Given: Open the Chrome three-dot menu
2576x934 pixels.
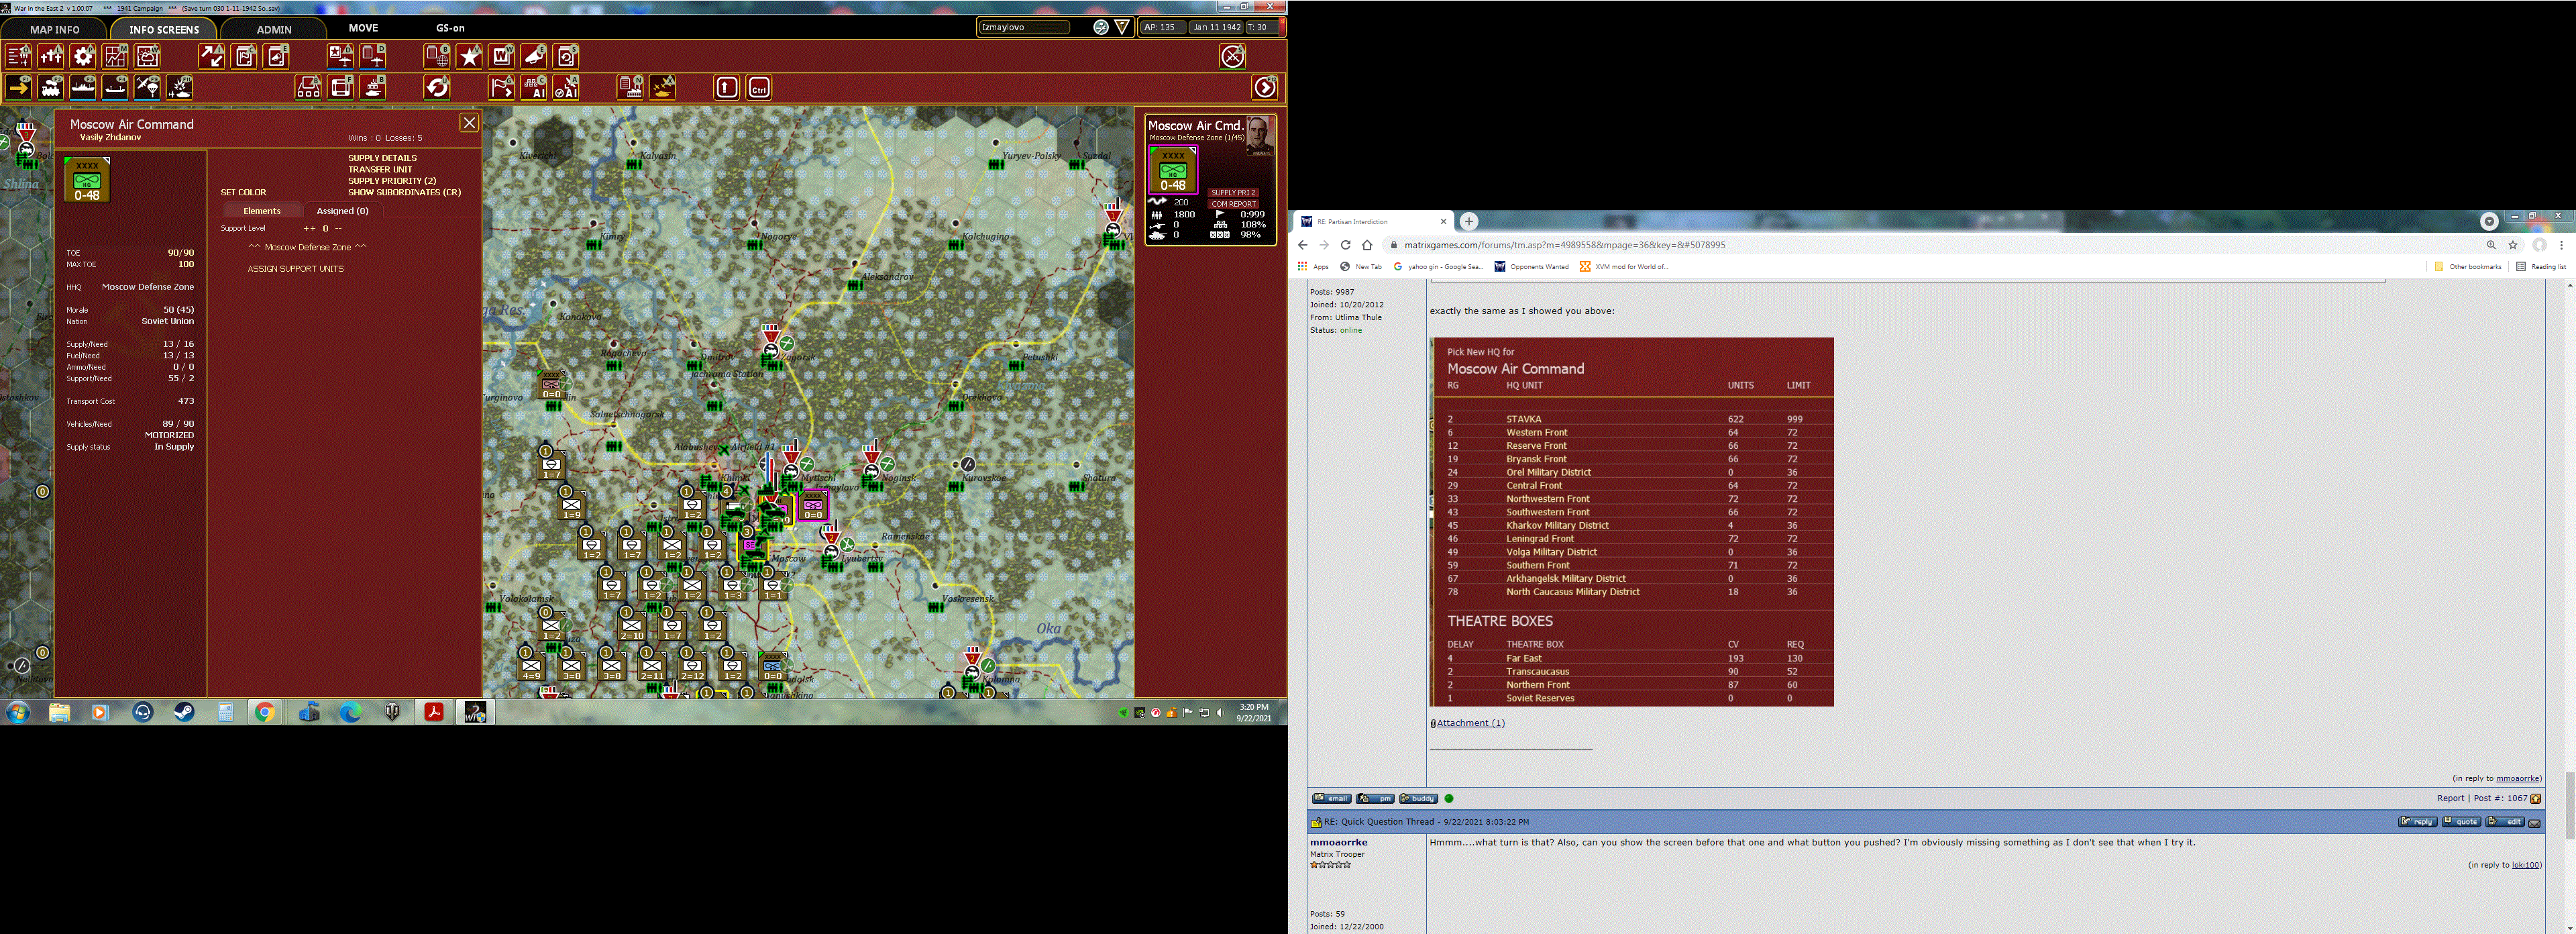Looking at the screenshot, I should (2562, 245).
